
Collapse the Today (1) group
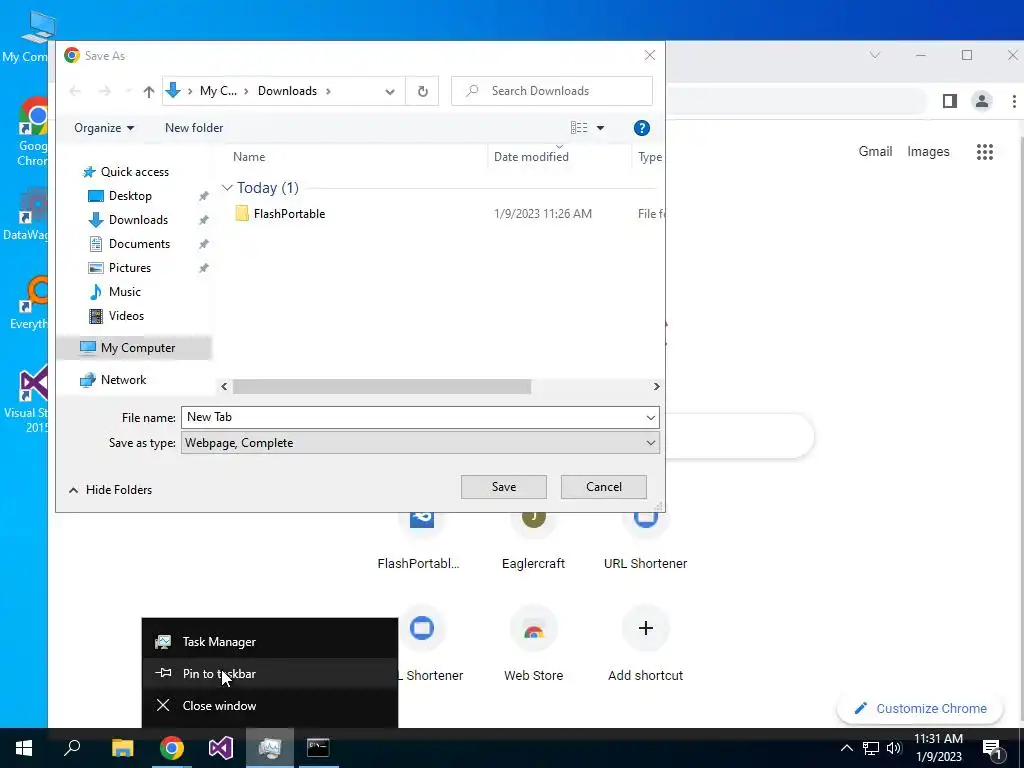tap(227, 188)
